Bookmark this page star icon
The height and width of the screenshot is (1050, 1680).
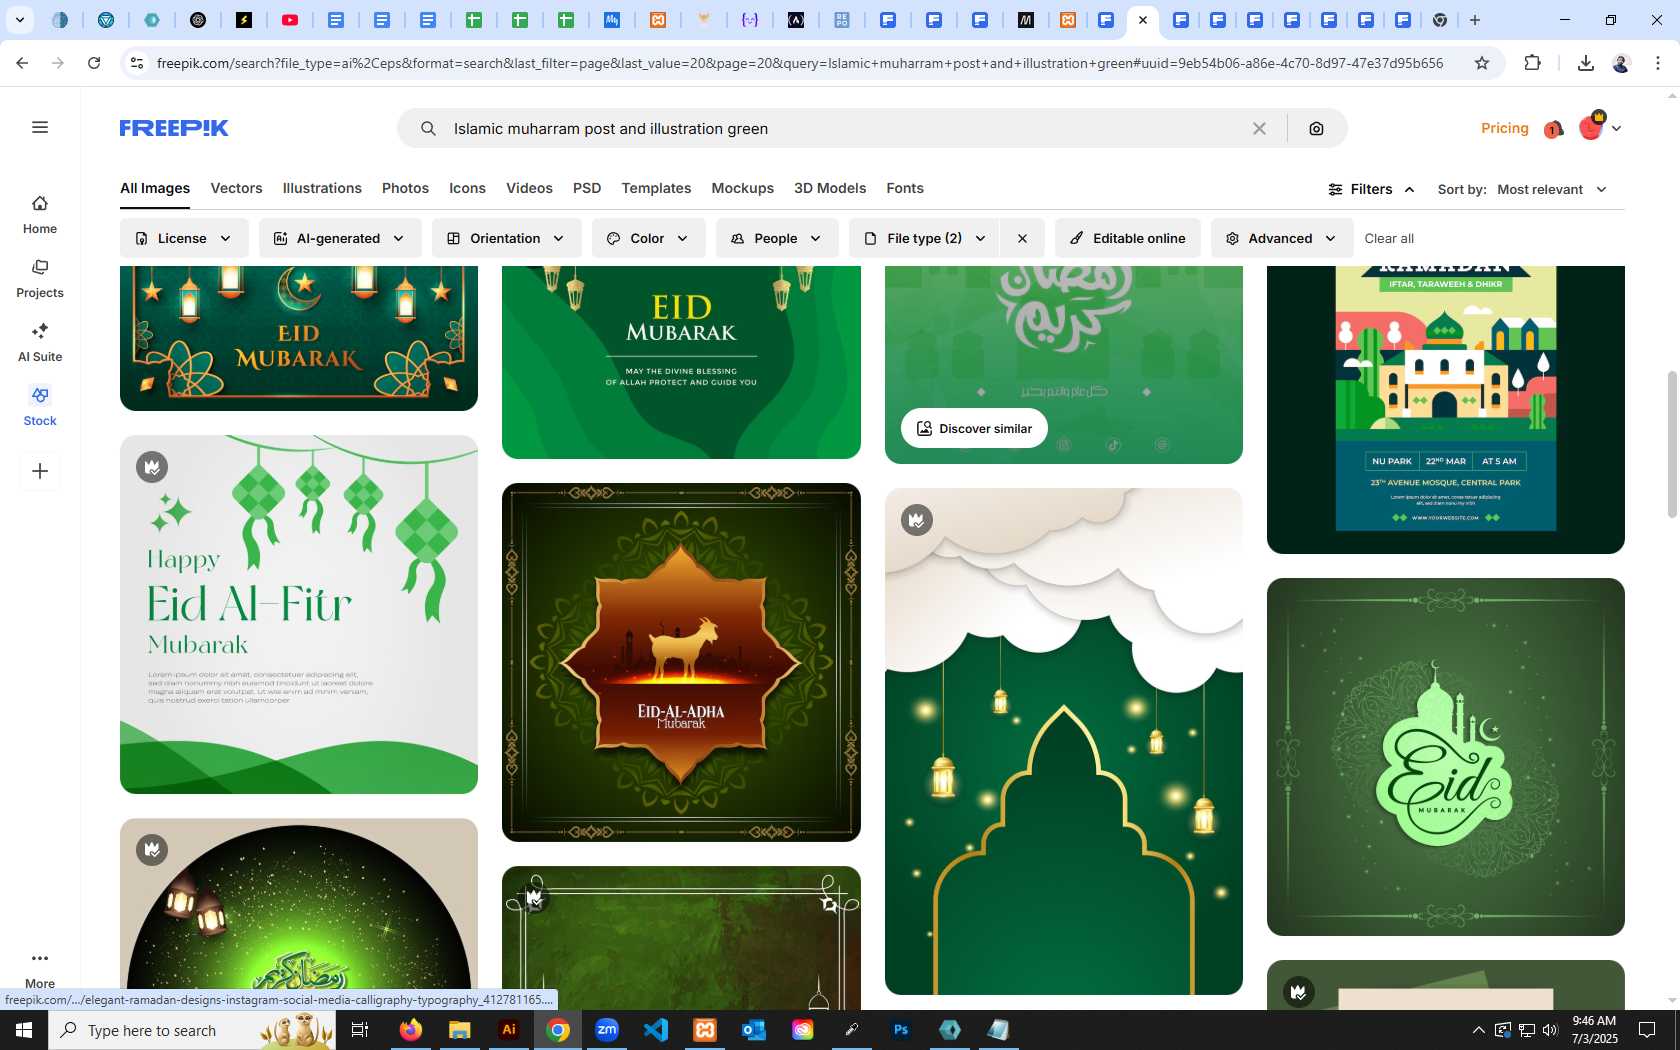point(1482,63)
